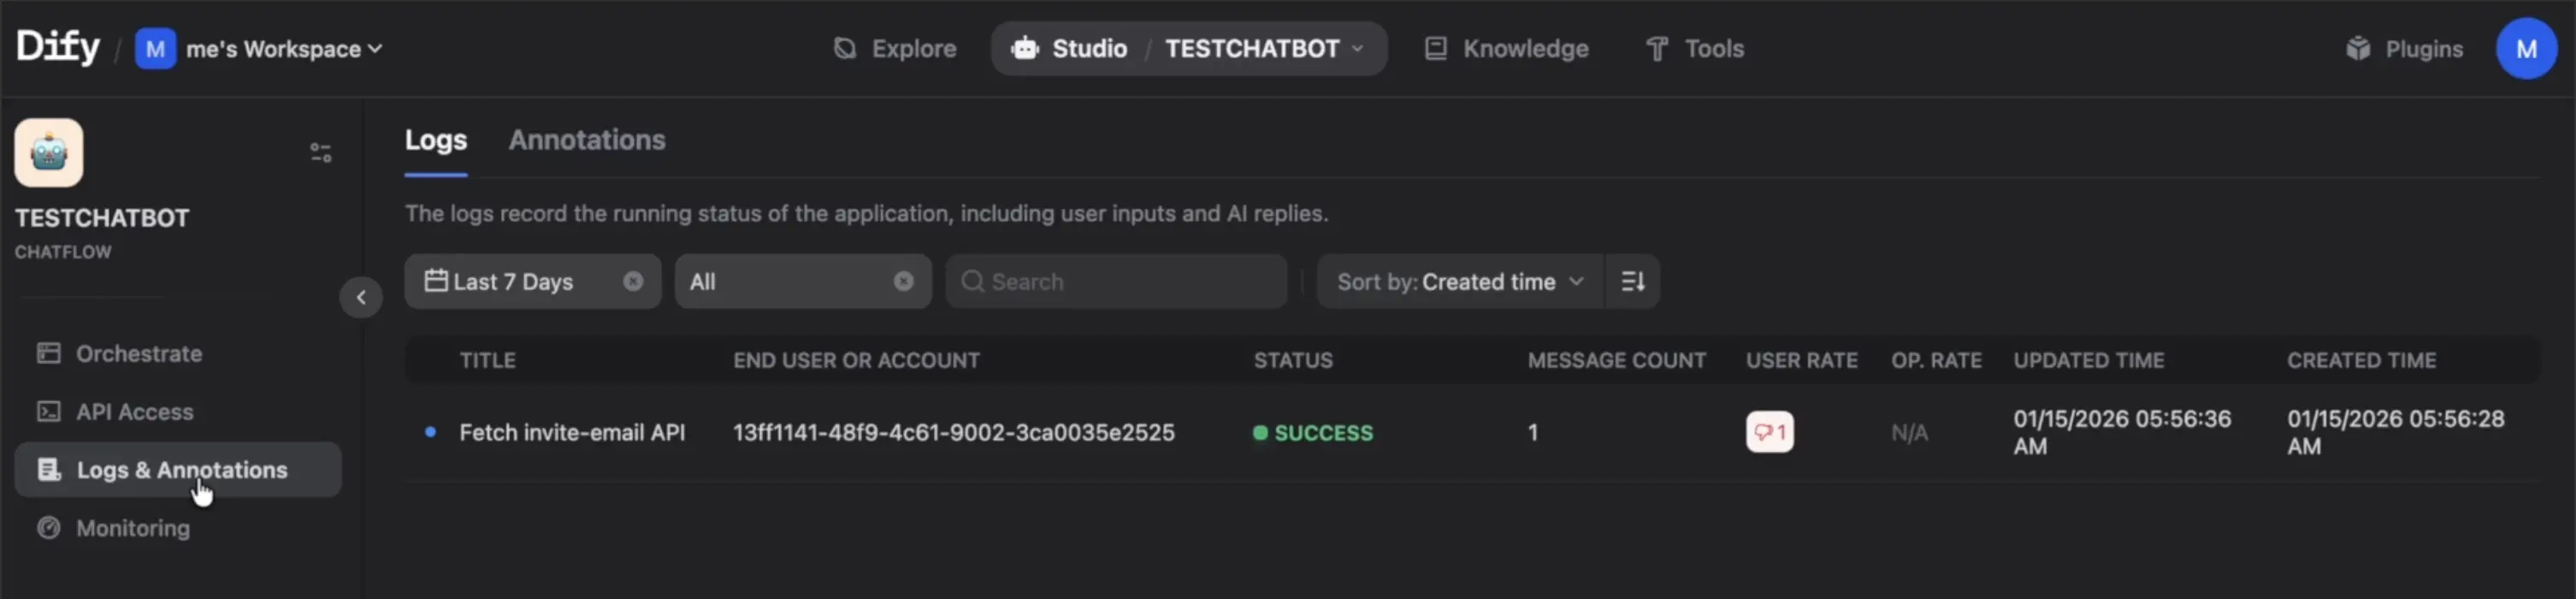The image size is (2576, 599).
Task: Open the user profile avatar
Action: click(2525, 48)
